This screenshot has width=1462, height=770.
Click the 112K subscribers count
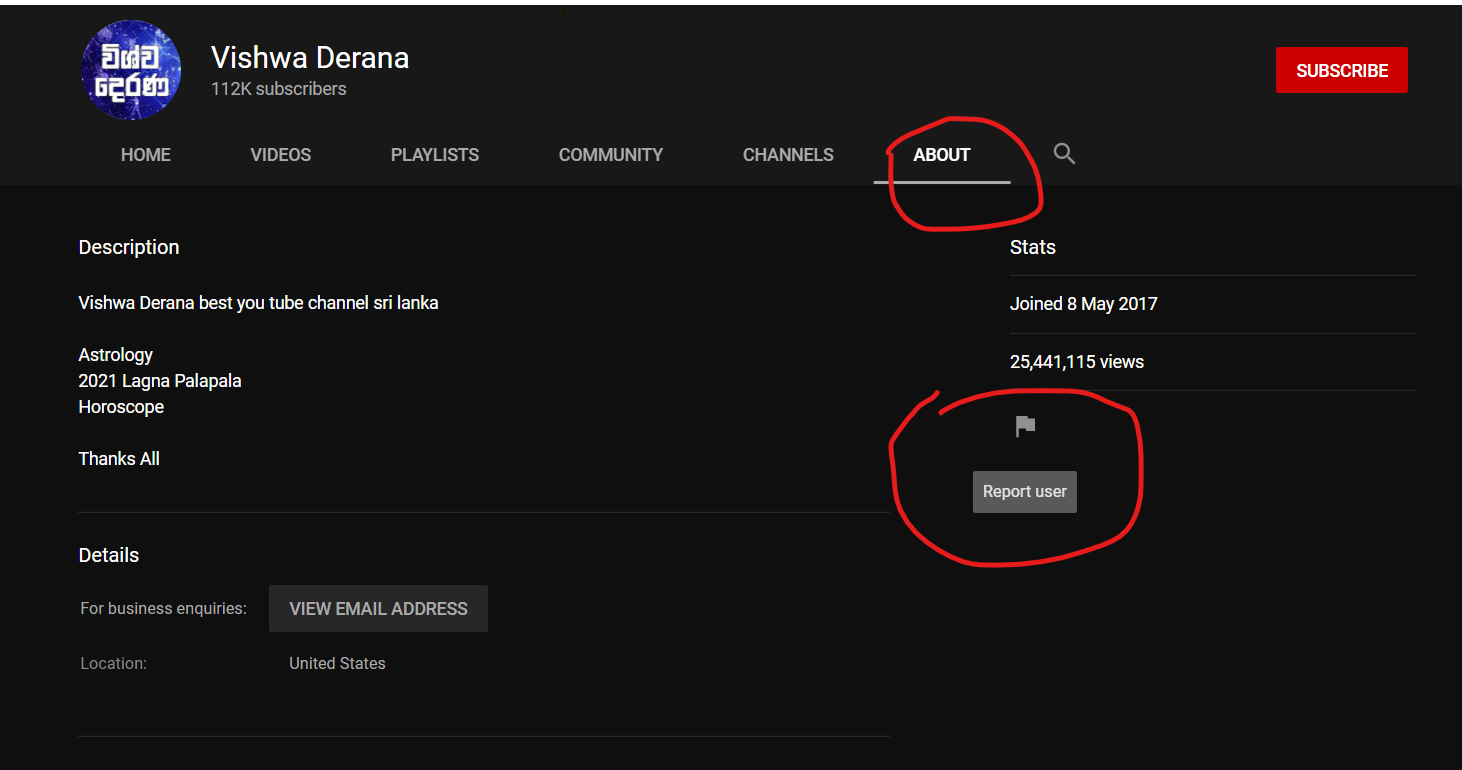(279, 89)
